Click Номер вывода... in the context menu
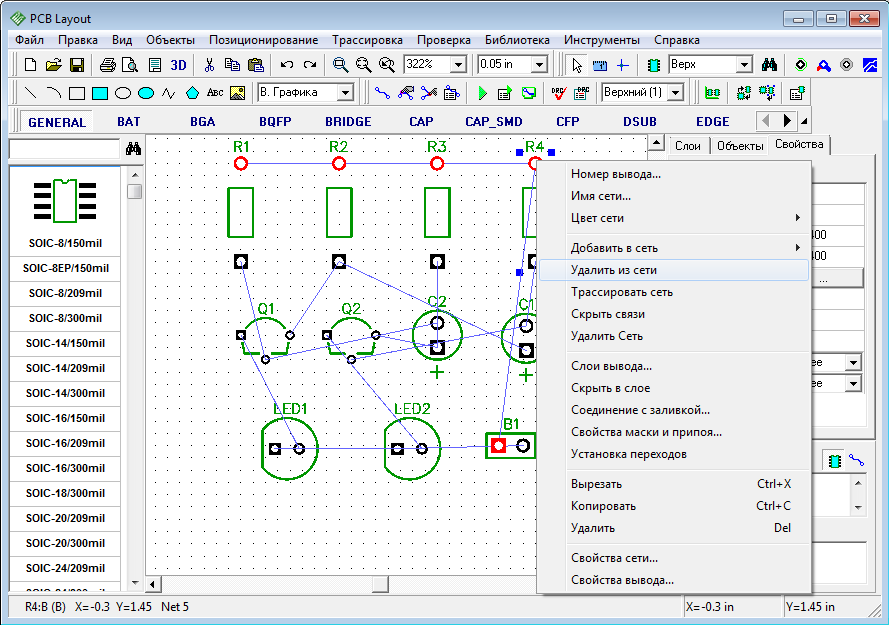Viewport: 889px width, 625px height. pos(674,174)
